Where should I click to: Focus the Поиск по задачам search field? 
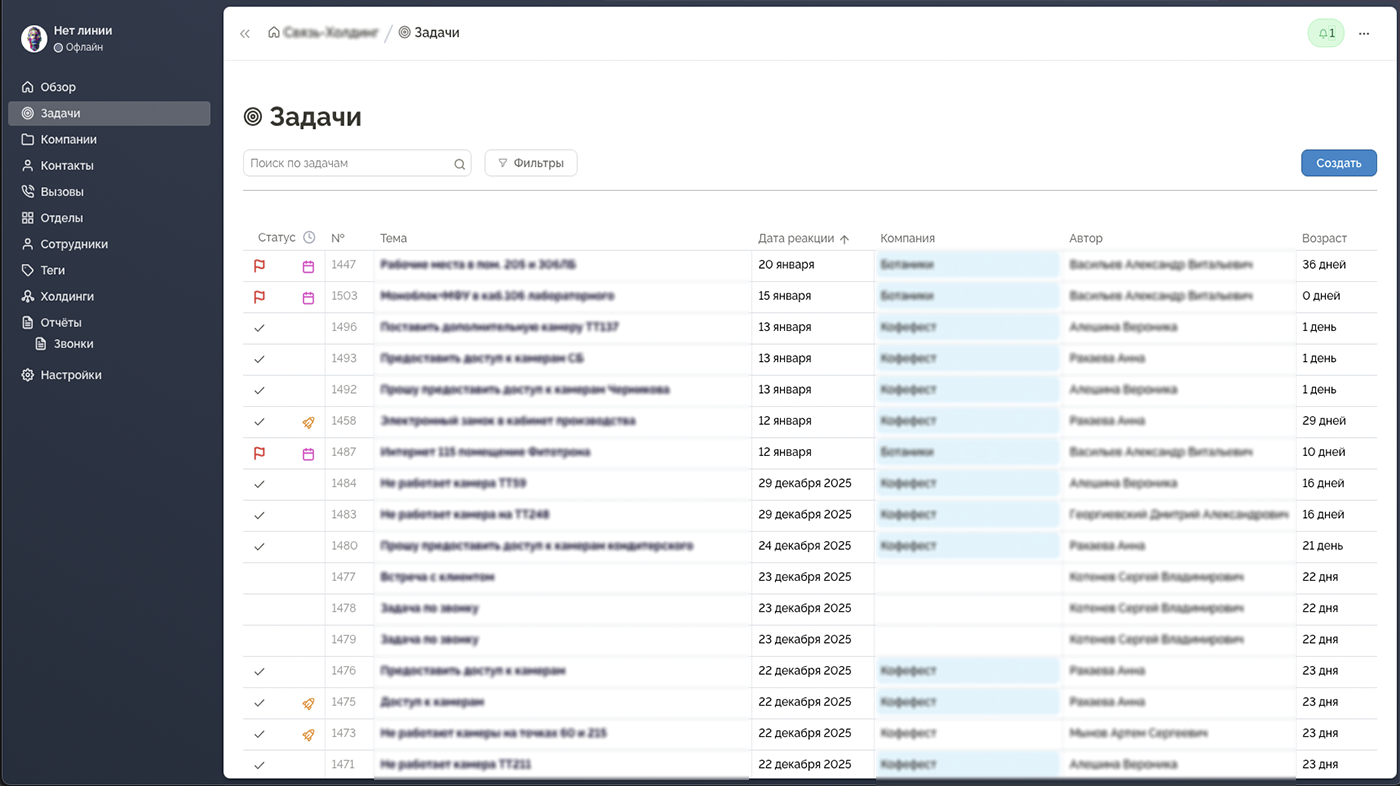pos(346,163)
